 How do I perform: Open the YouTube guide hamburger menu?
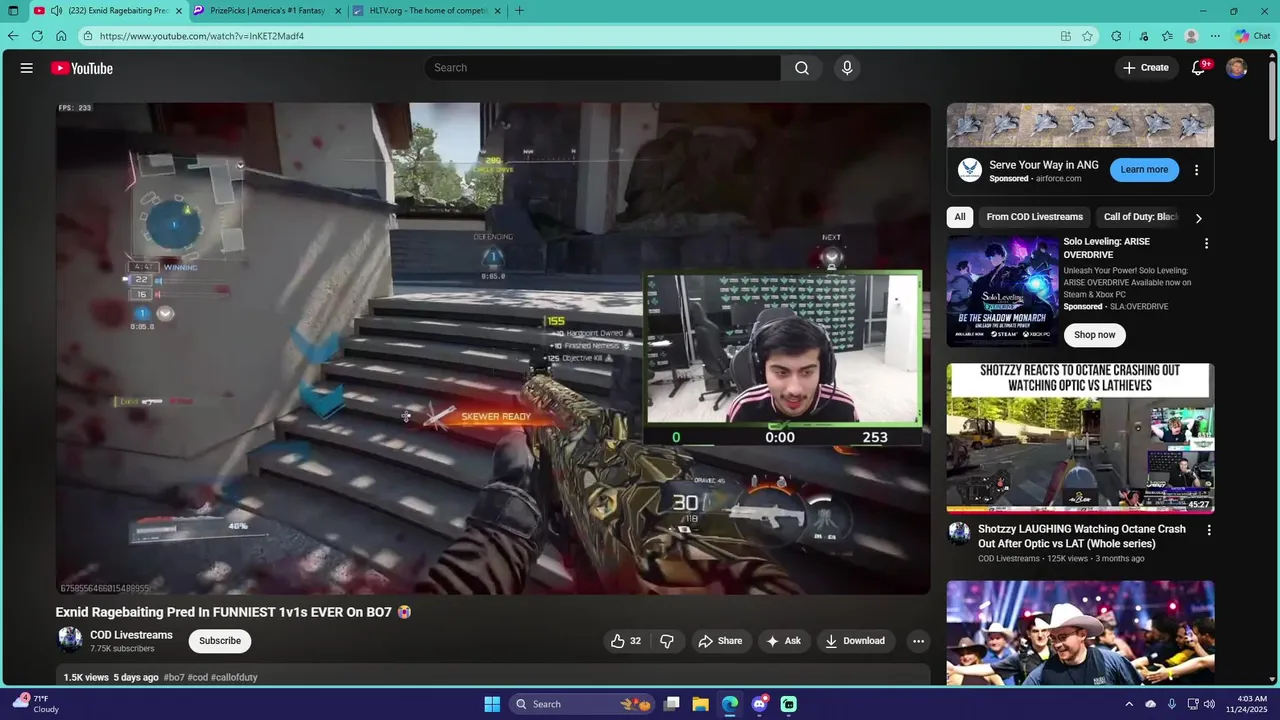click(27, 68)
